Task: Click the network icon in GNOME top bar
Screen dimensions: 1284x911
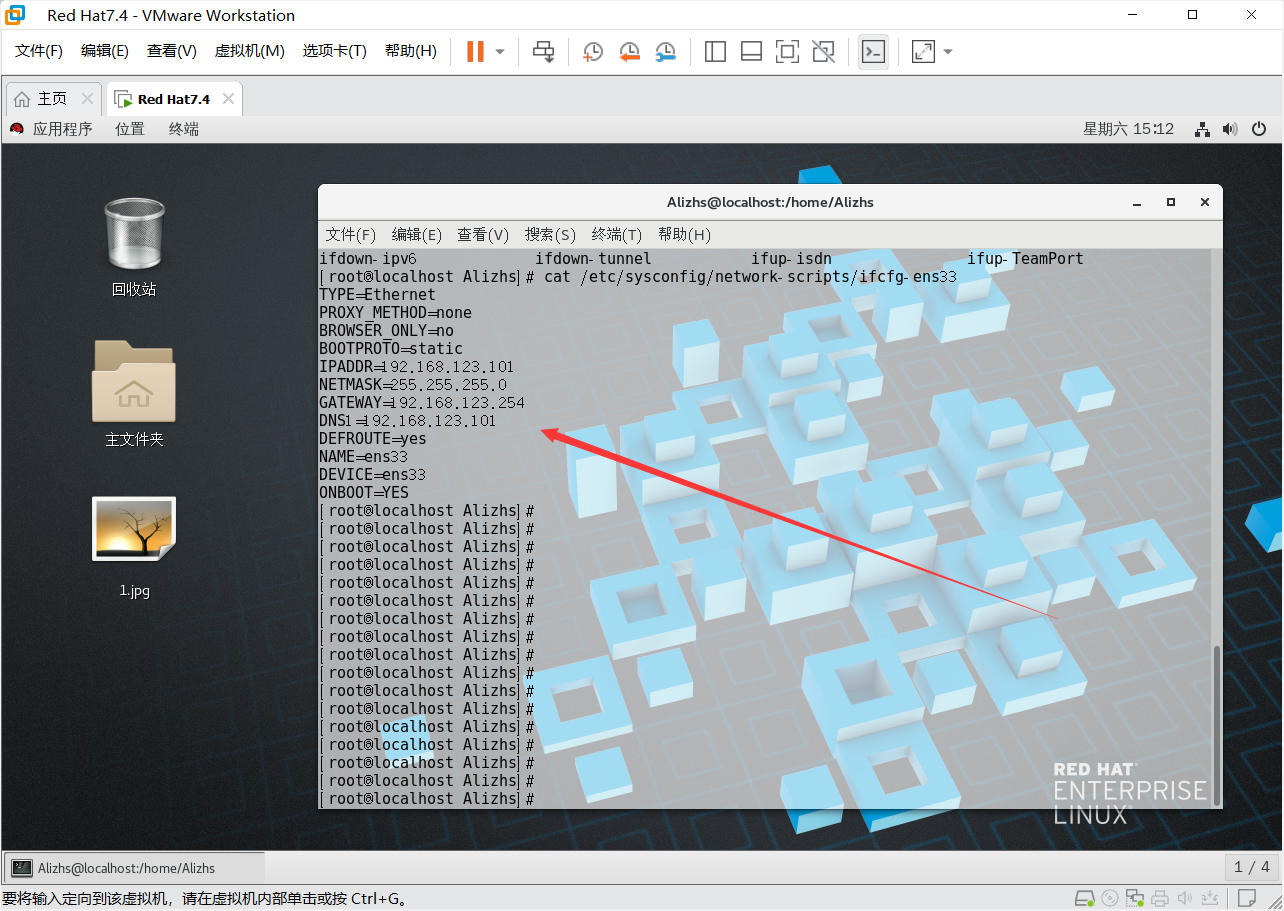Action: pos(1203,129)
